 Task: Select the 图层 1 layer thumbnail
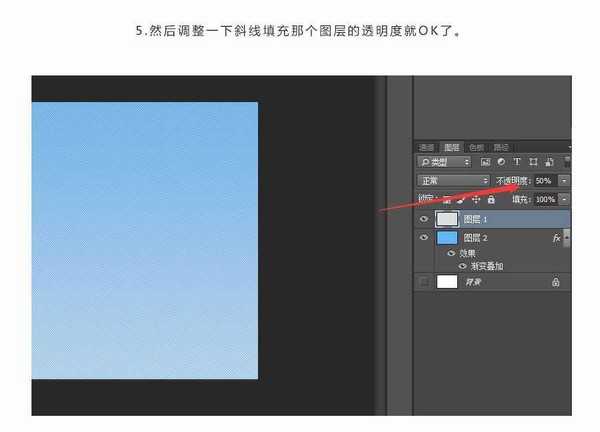pos(447,219)
